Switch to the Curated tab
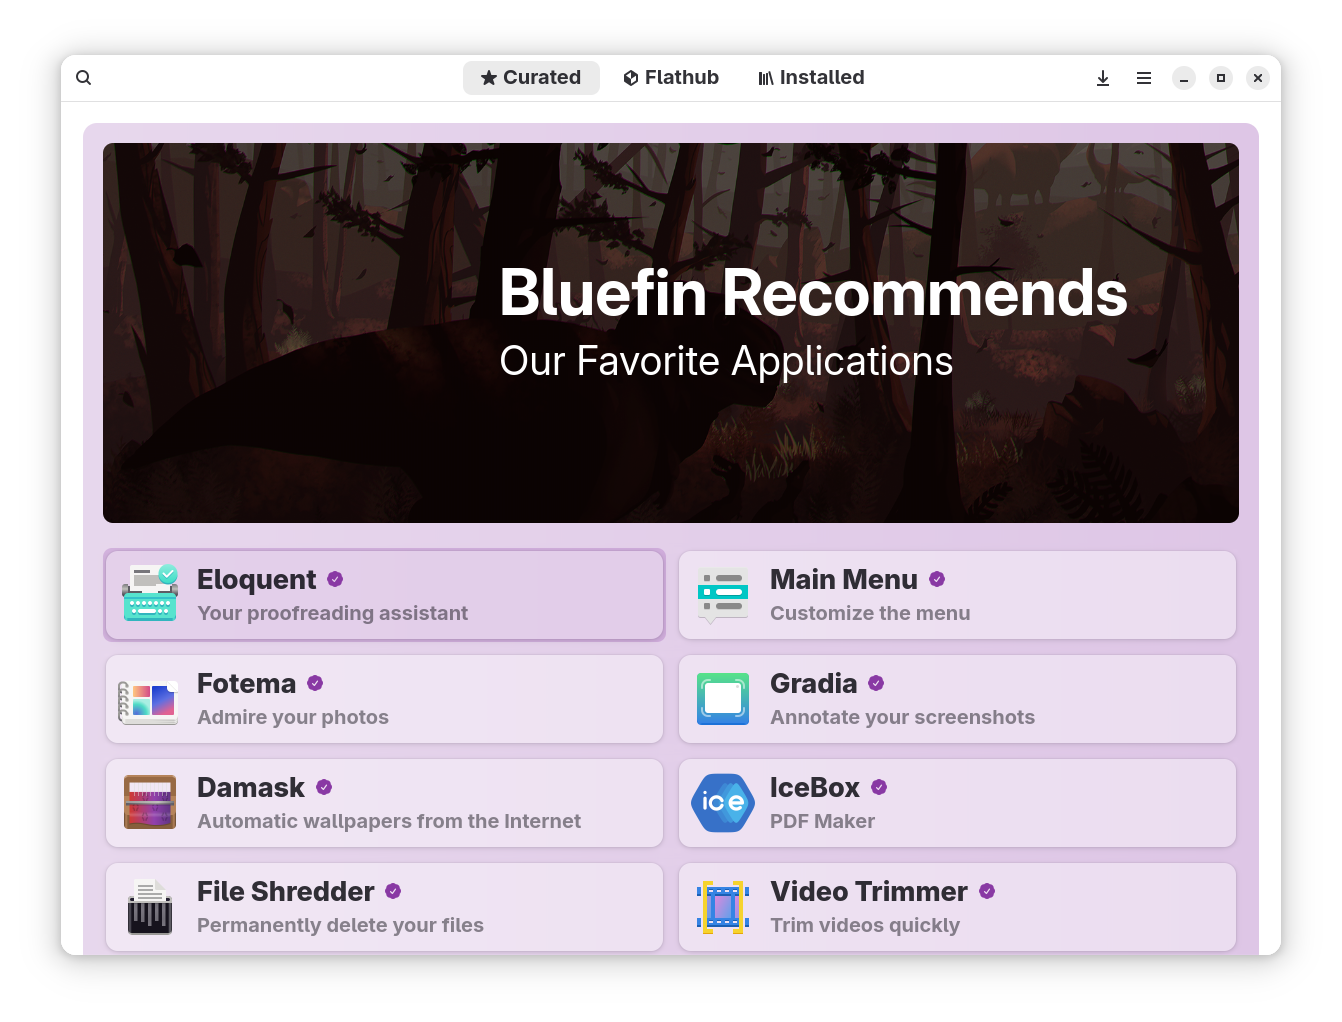 point(531,78)
